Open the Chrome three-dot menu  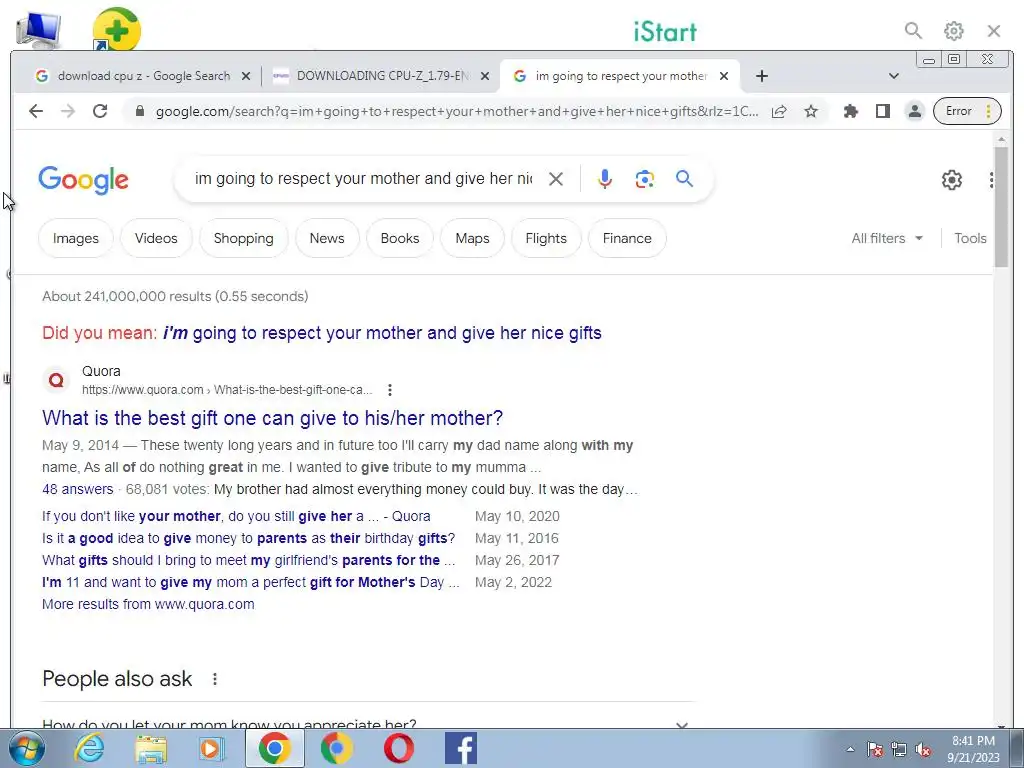(x=989, y=111)
